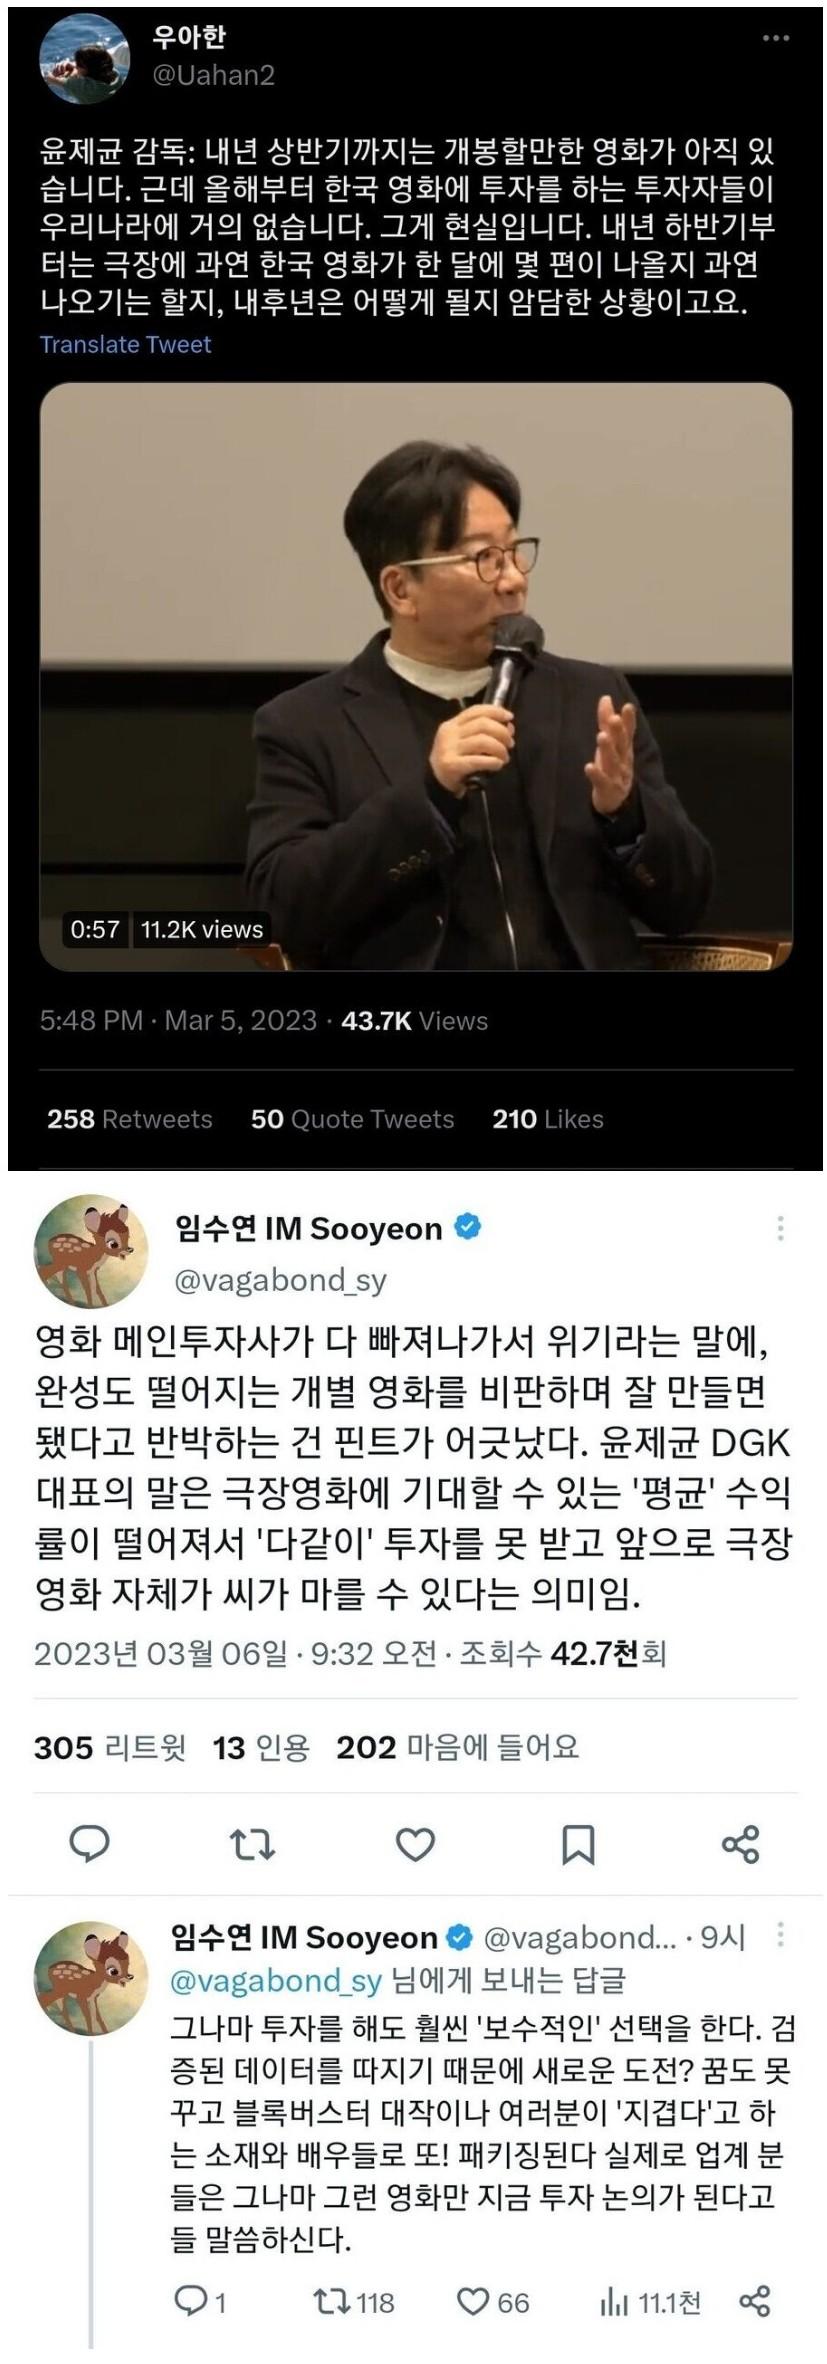Play the video of the man speaking
Screen dimensions: 827x2364
point(415,676)
